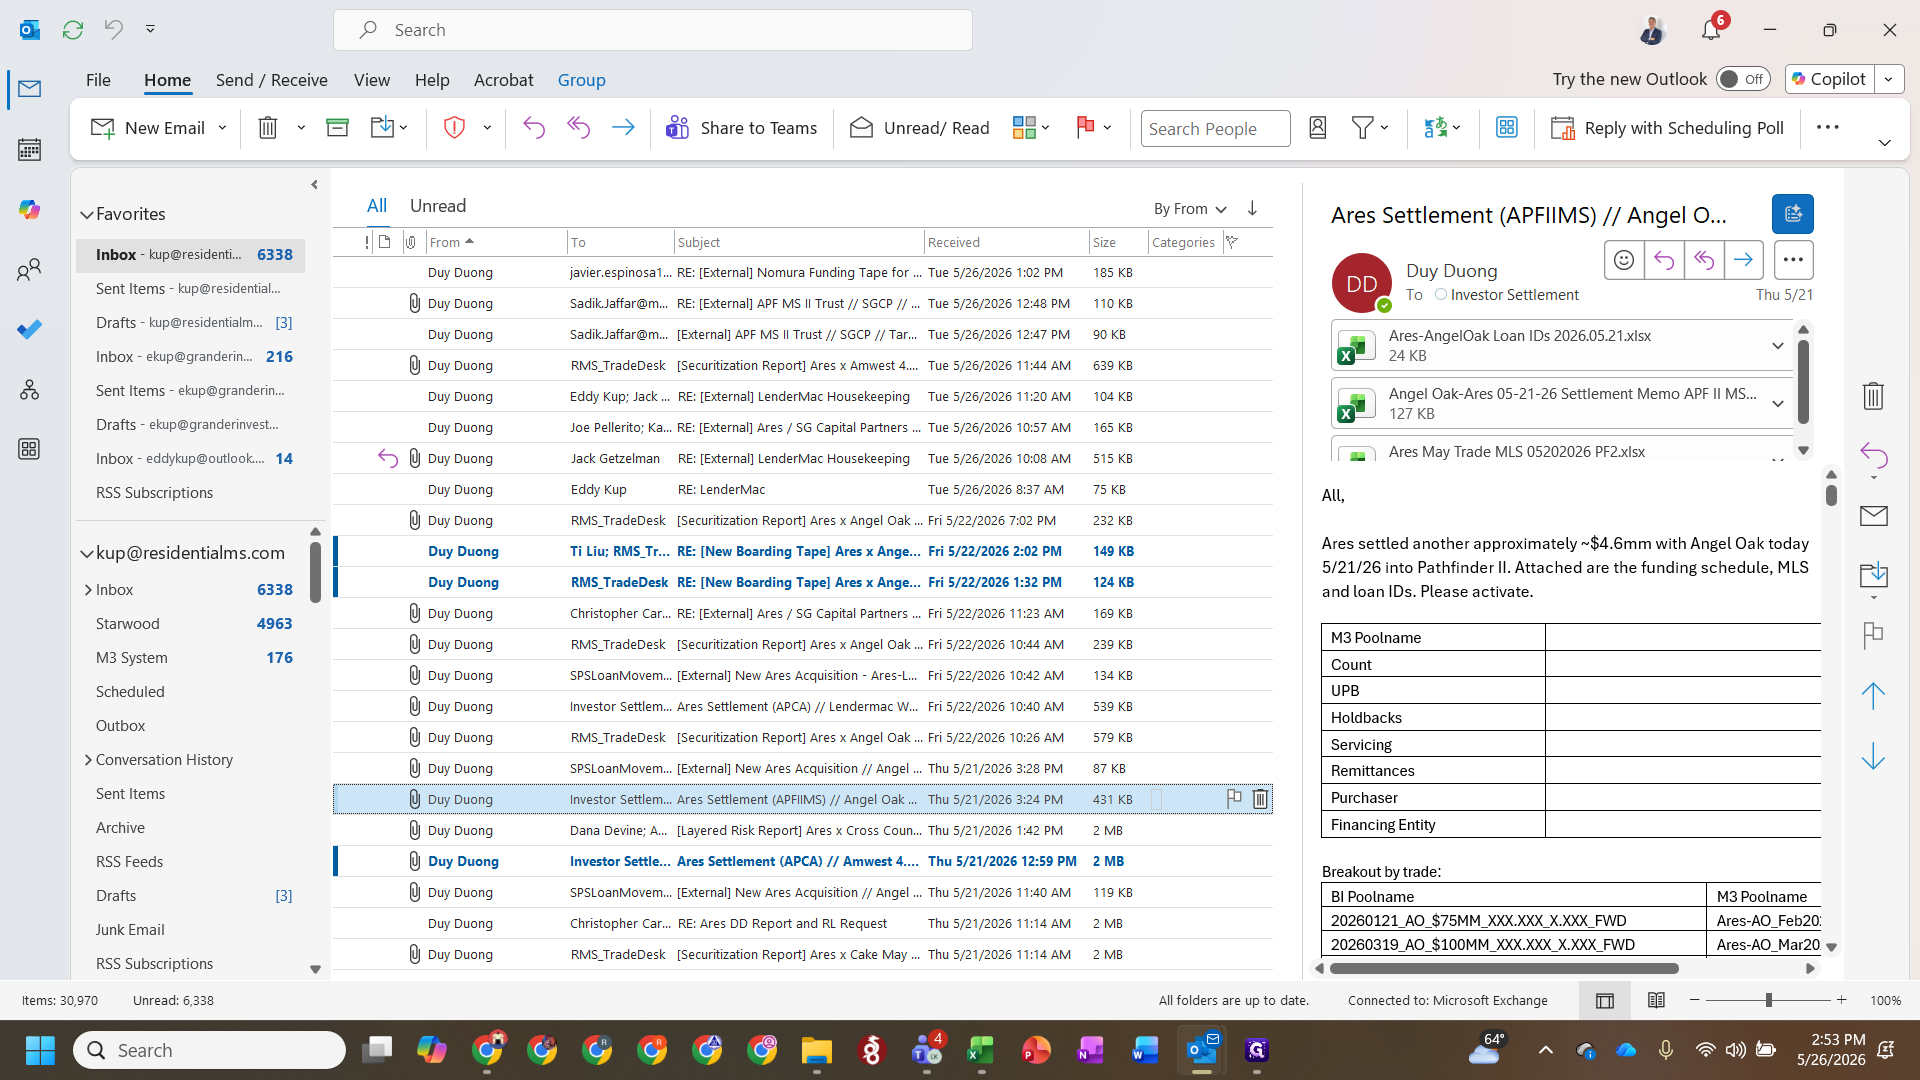Expand the Inbox folder under kup@residentialms.com
The image size is (1920, 1080).
[88, 590]
